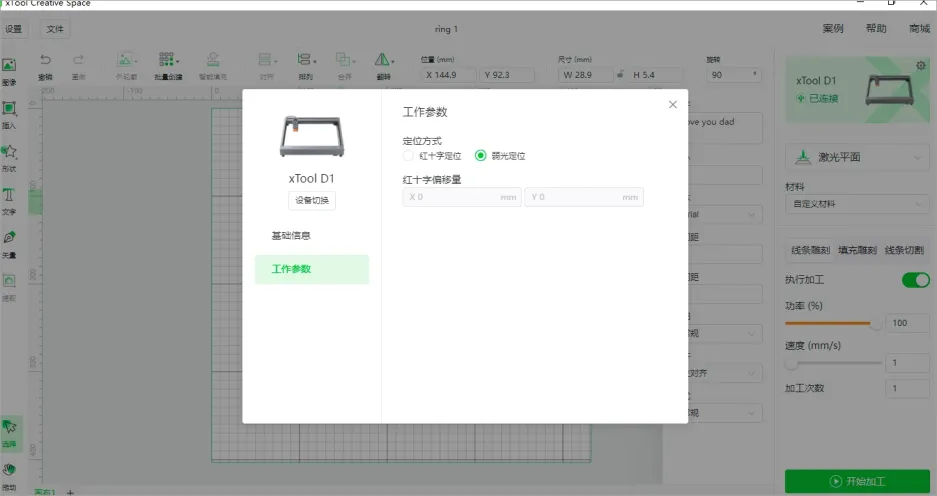Toggle the 执行加工 switch
Viewport: 937px width, 496px height.
pos(915,280)
